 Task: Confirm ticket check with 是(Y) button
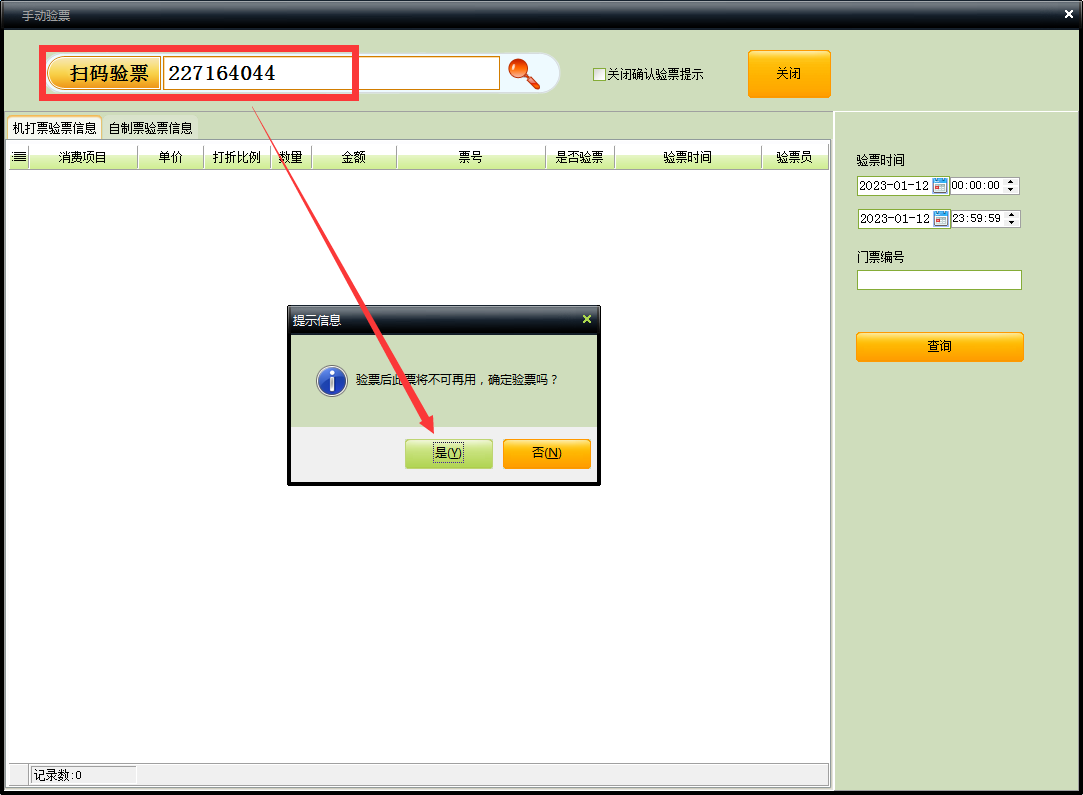[448, 453]
